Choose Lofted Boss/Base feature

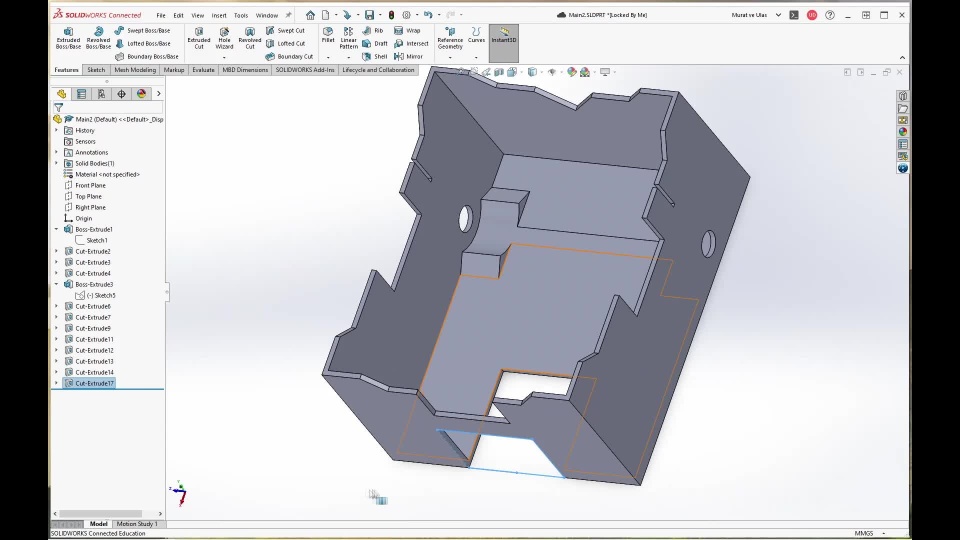[142, 43]
